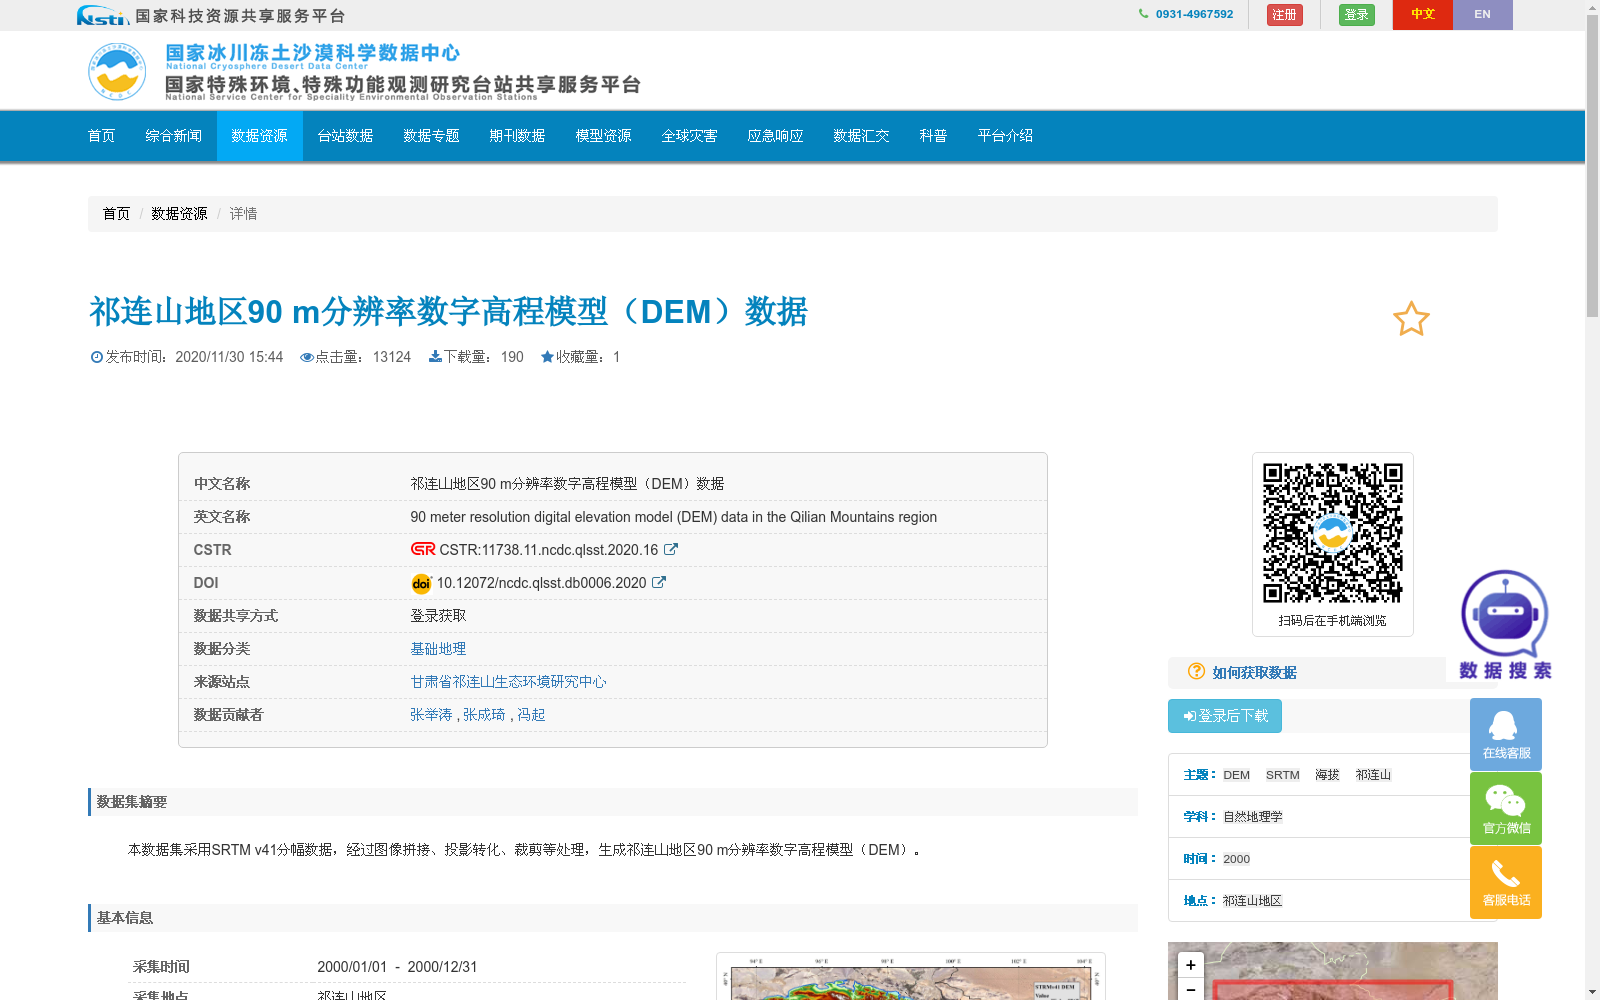Open the 平台介绍 nav menu
Screen dimensions: 1600x1000
1005,136
